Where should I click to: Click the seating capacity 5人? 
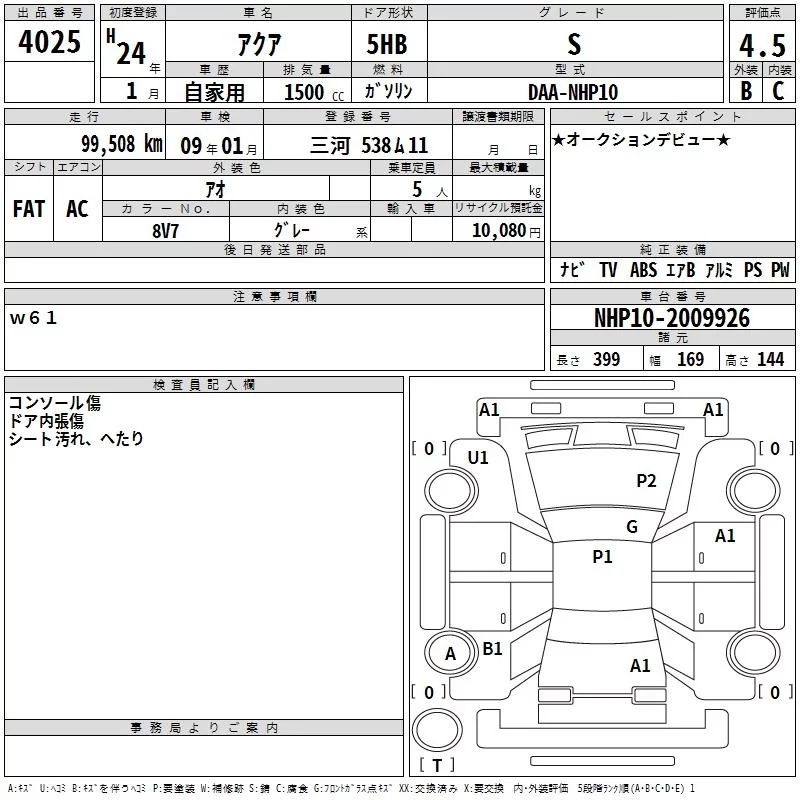click(430, 189)
